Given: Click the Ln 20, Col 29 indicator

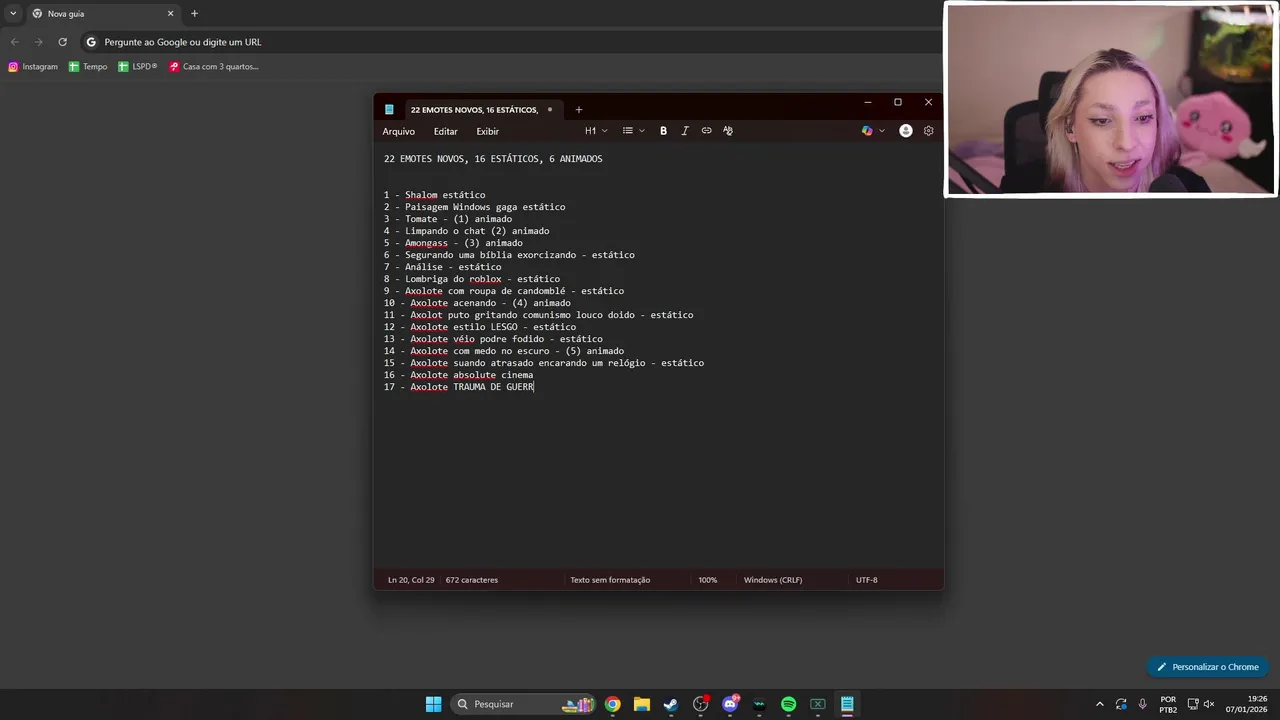Looking at the screenshot, I should tap(411, 580).
